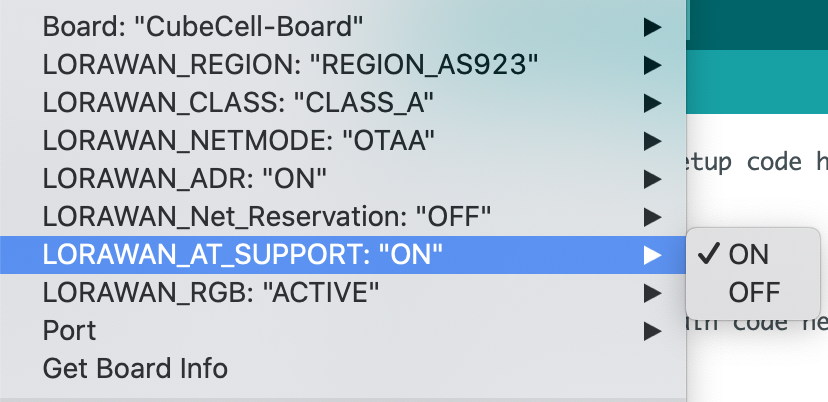The height and width of the screenshot is (402, 828).
Task: Expand the Board submenu arrow
Action: click(653, 27)
